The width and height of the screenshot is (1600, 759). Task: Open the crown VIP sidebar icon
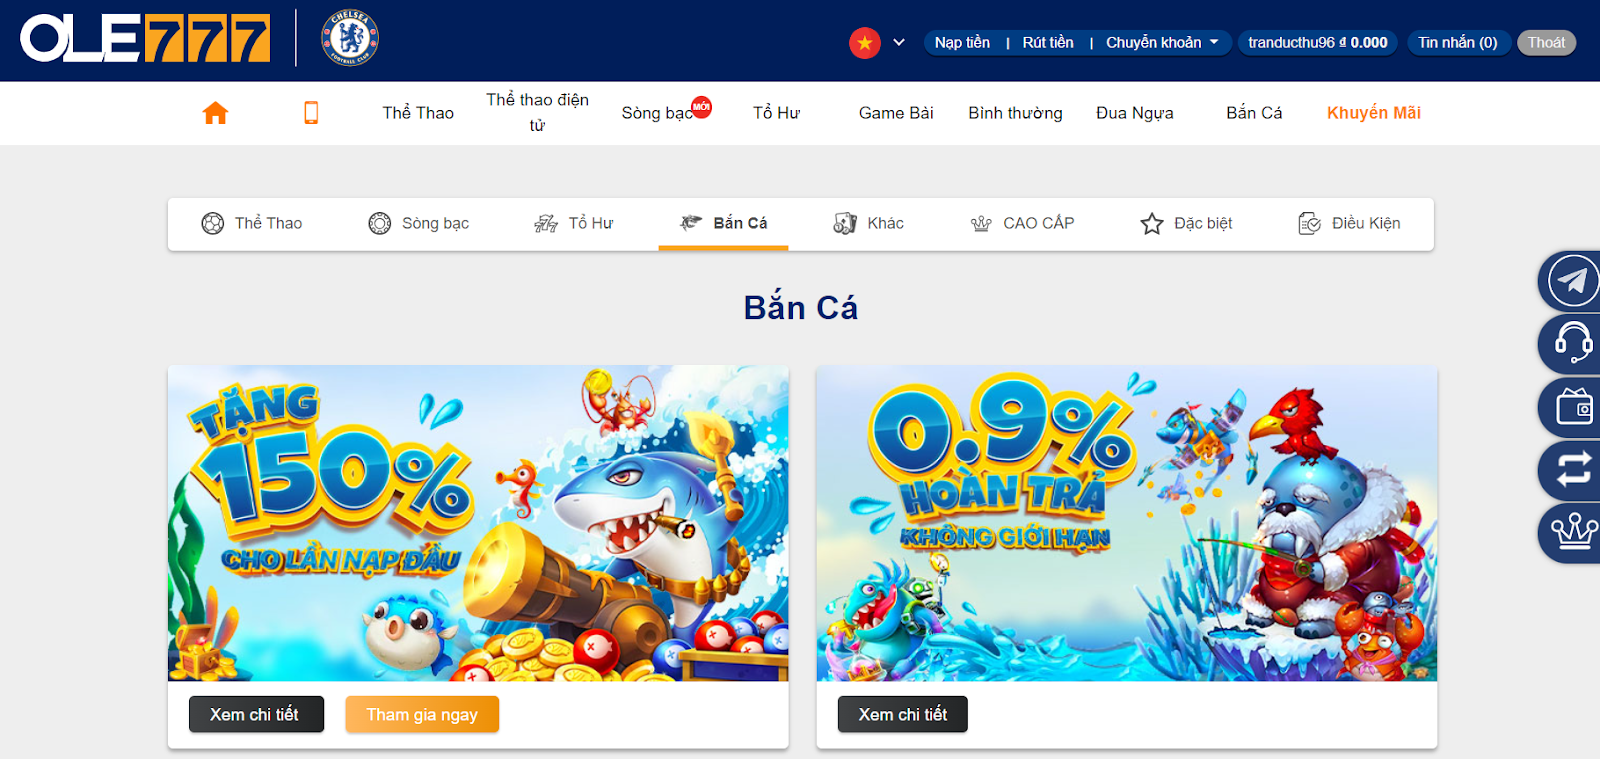coord(1572,532)
